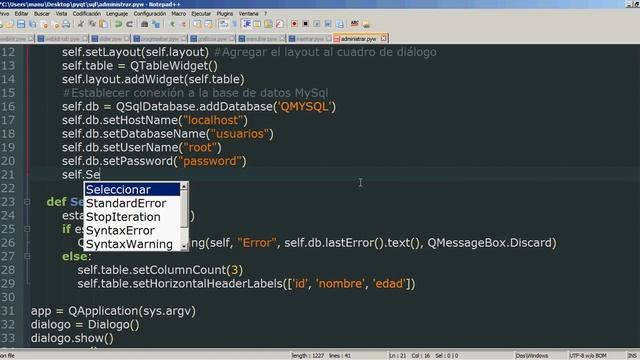Viewport: 640px width, 360px height.
Task: Close the administrar.pyw tab
Action: [x=383, y=38]
